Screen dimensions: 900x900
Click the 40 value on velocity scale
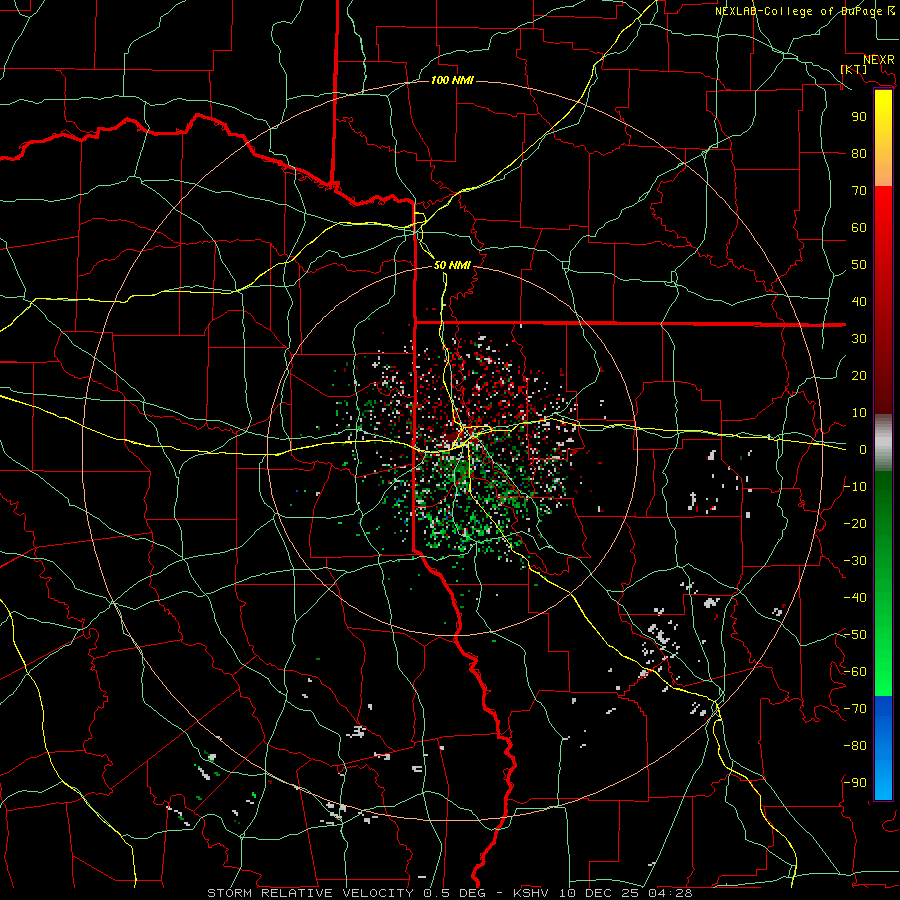click(x=859, y=301)
